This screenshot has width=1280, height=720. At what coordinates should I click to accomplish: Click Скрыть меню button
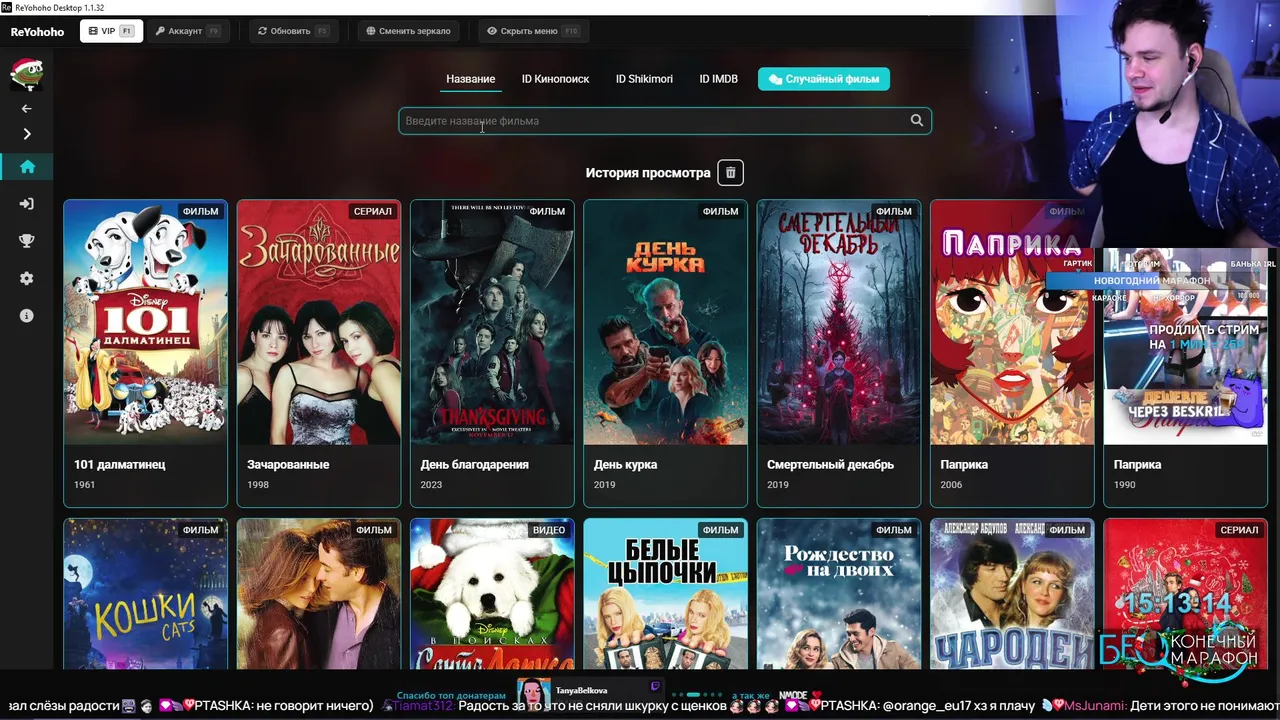(532, 31)
